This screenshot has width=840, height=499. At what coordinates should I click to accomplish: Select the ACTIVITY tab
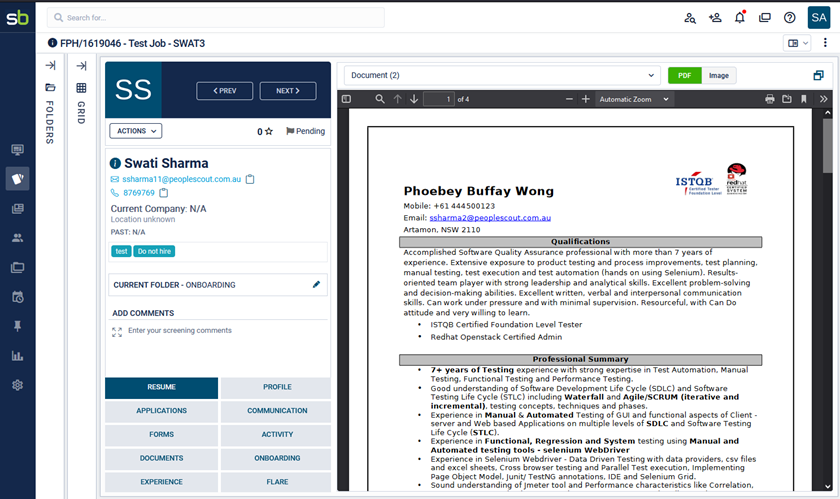point(277,434)
